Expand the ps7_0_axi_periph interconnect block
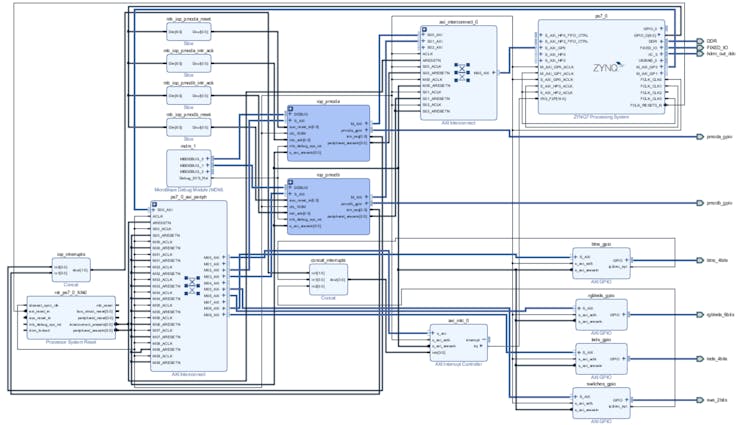Screen dimensions: 740x425 pyautogui.click(x=154, y=204)
